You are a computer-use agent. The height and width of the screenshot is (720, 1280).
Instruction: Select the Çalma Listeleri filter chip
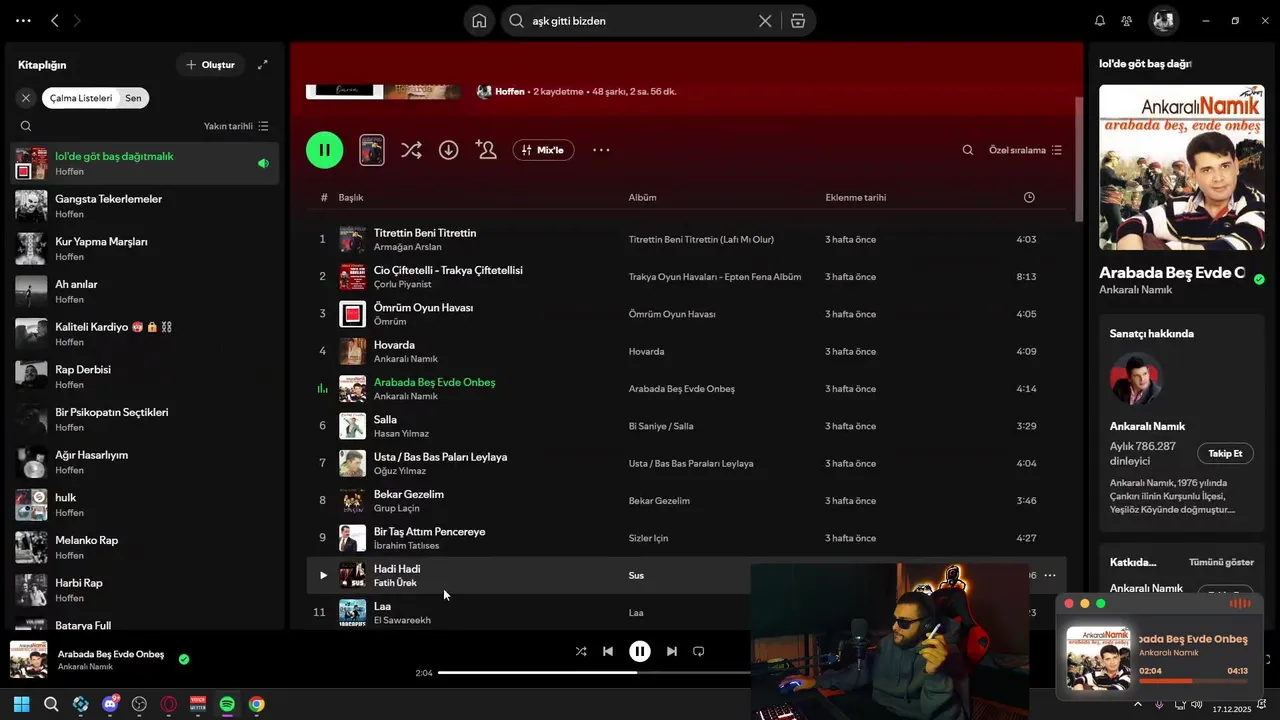81,98
